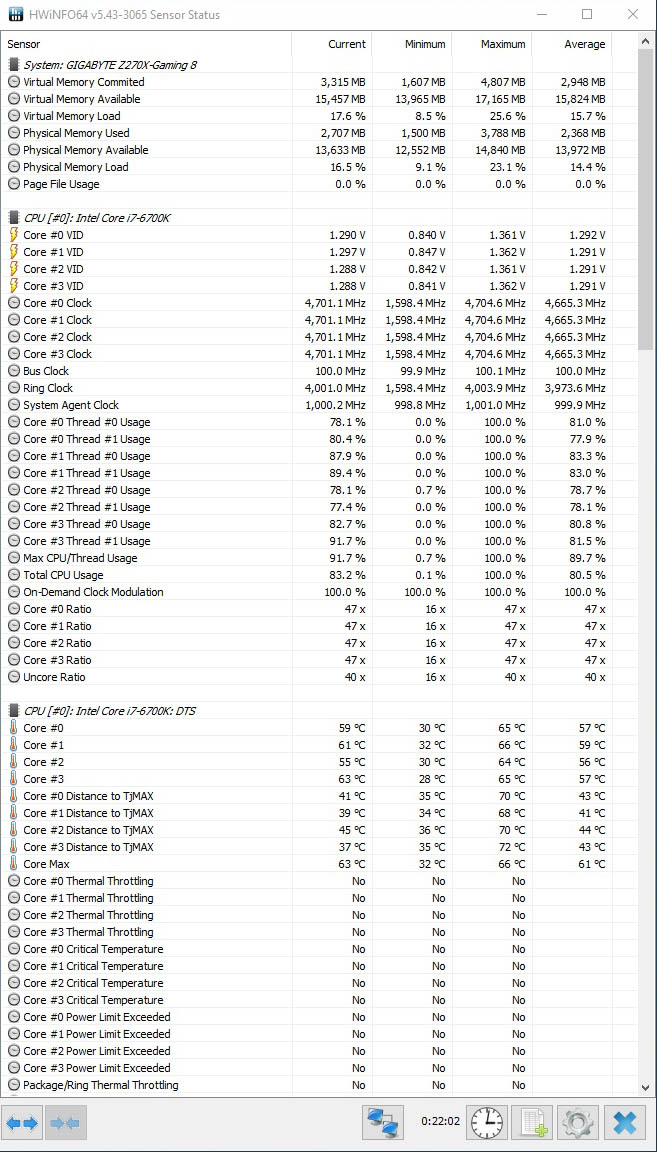657x1152 pixels.
Task: Click the vertical scrollbar thumb
Action: pyautogui.click(x=645, y=198)
